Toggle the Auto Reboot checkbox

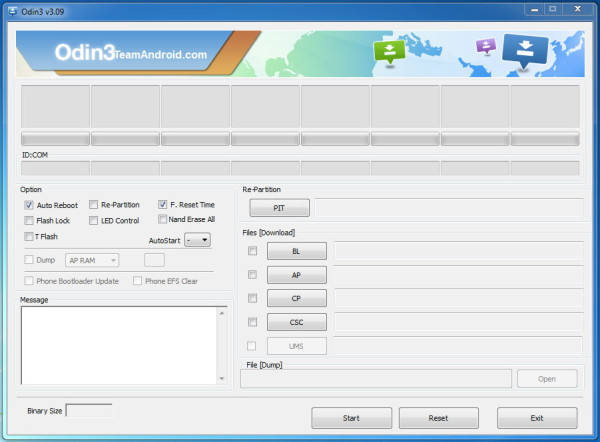click(x=29, y=205)
